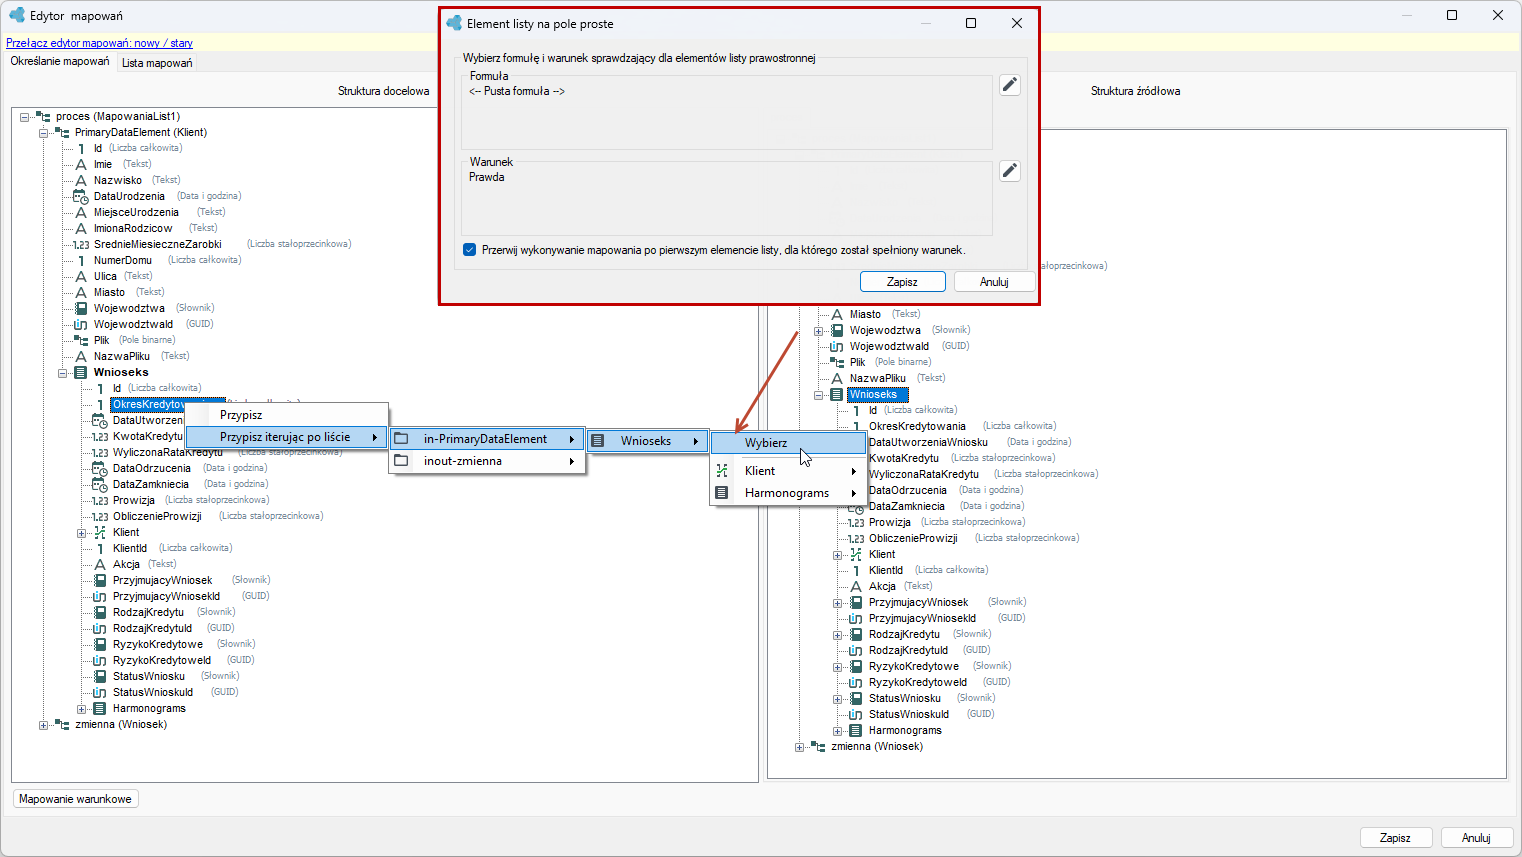Click the process icon beside proces (MapowaniaList1)
Viewport: 1522px width, 857px height.
coord(43,116)
